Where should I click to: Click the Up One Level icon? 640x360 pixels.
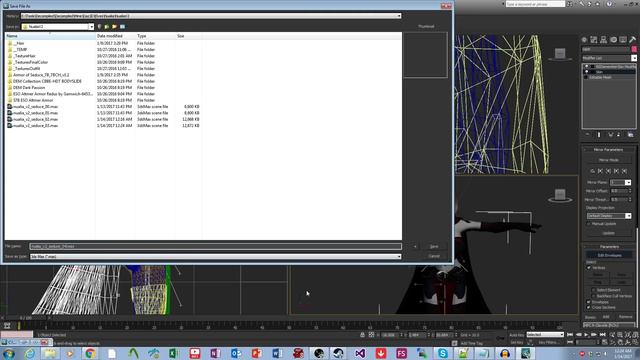[107, 27]
